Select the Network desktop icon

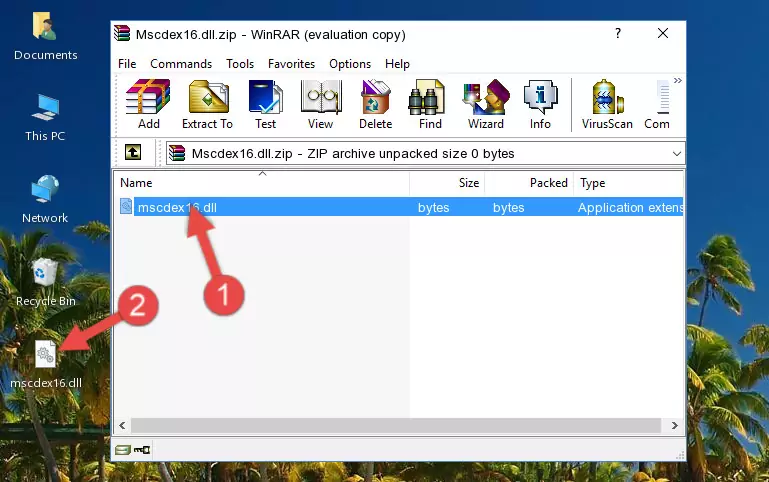(45, 200)
